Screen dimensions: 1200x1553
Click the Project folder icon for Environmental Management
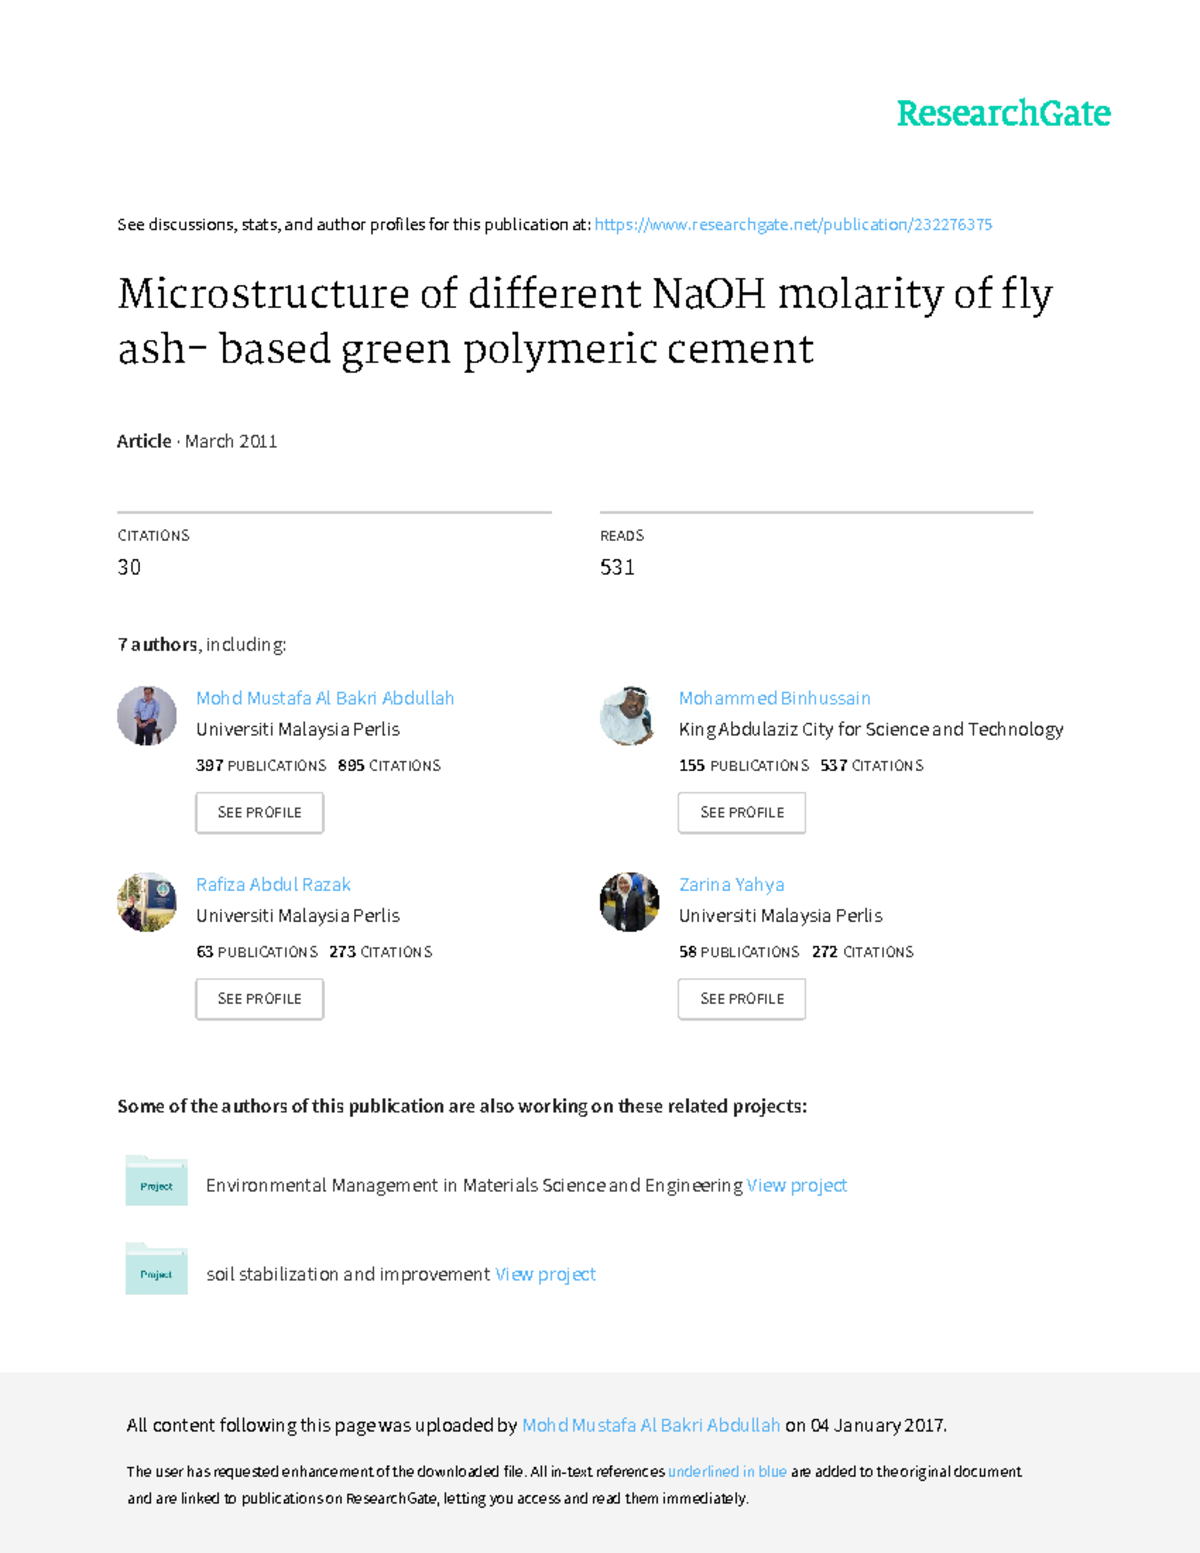156,1180
